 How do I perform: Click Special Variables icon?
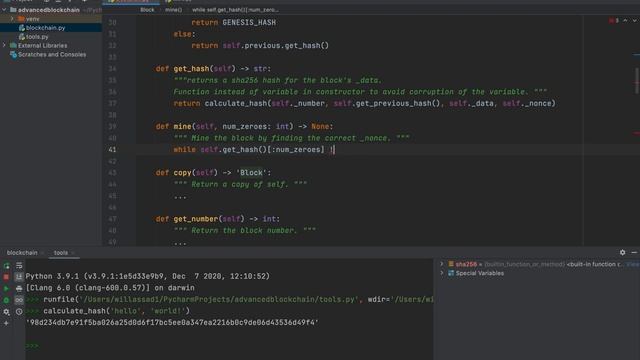coord(451,273)
